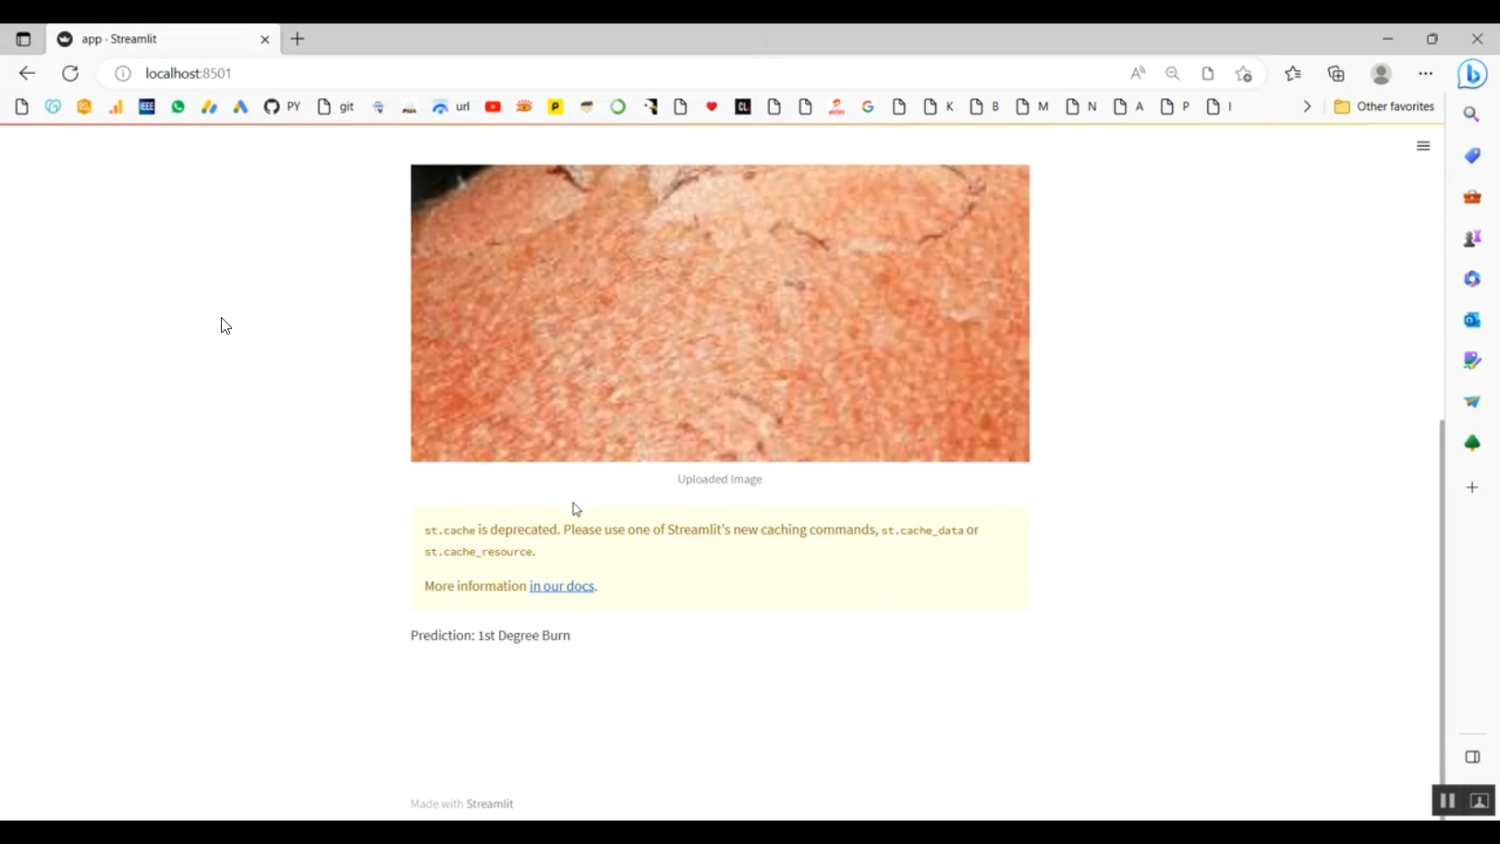Open the Streamlit hamburger main menu
This screenshot has height=844, width=1500.
coord(1423,146)
